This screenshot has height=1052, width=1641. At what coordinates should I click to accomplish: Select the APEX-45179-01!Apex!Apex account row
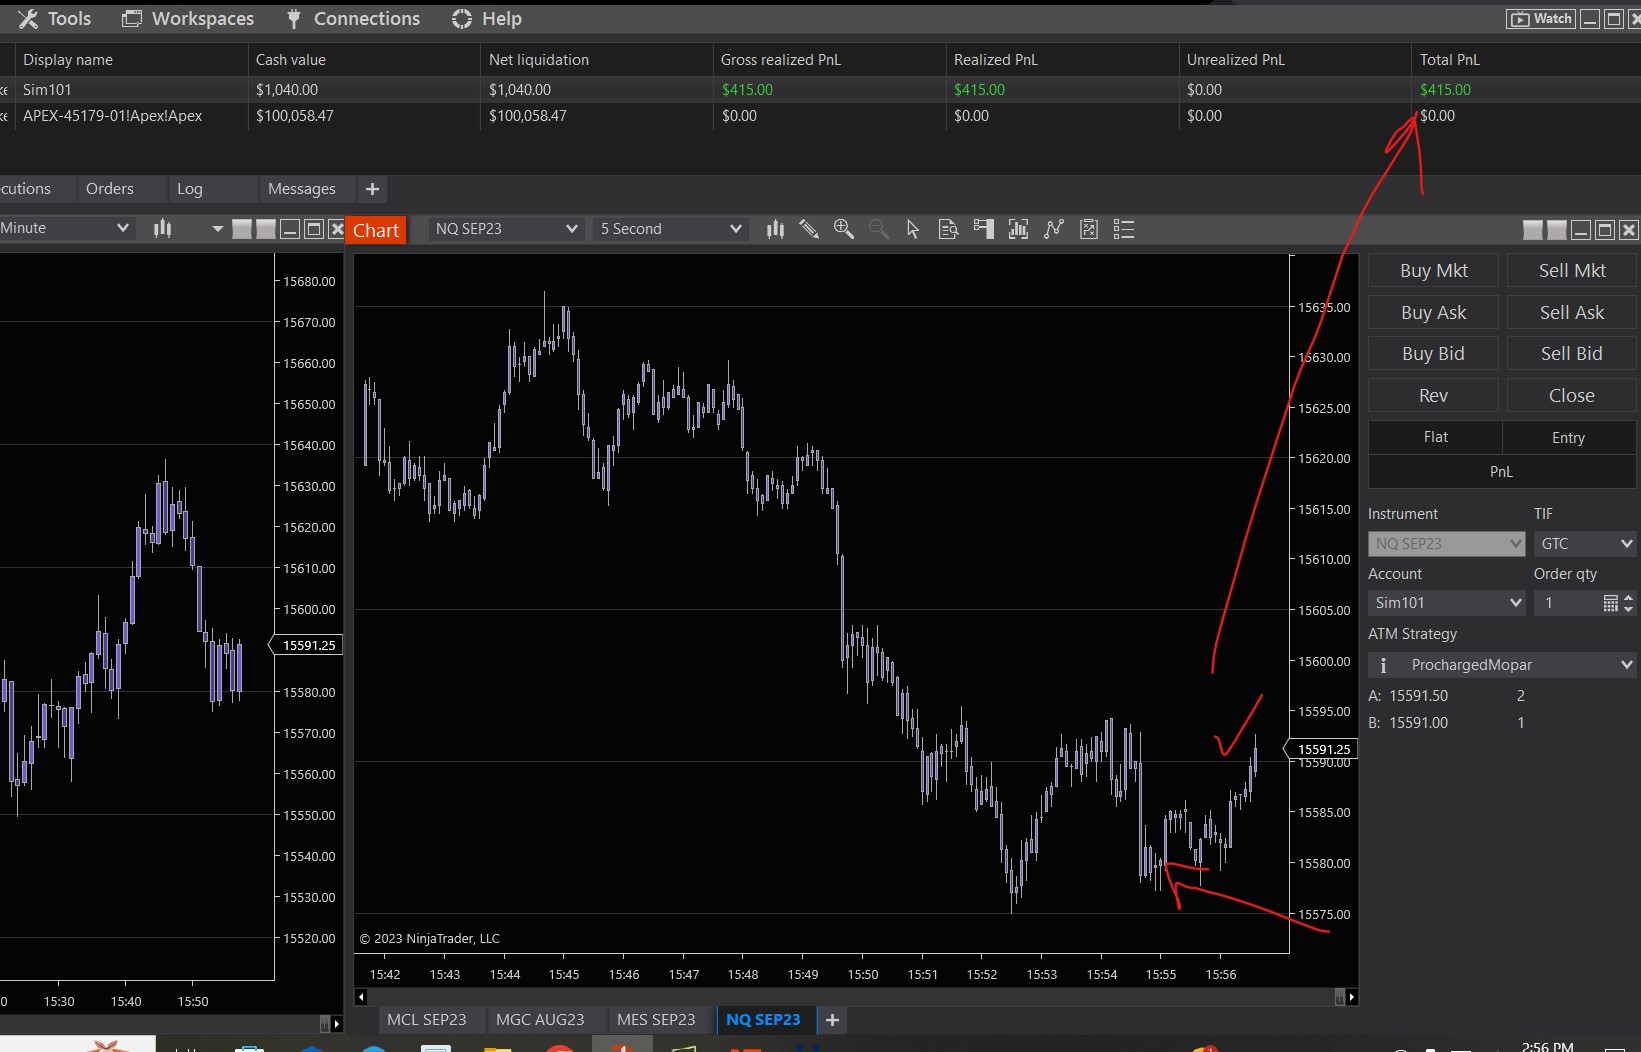[x=820, y=116]
